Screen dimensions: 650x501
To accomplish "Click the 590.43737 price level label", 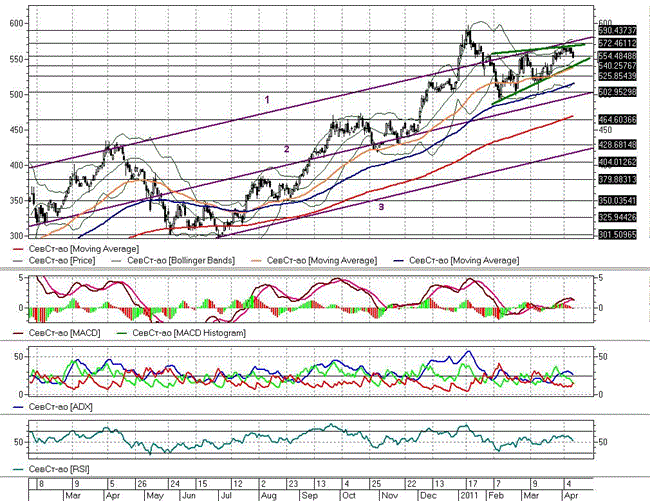I will [617, 30].
